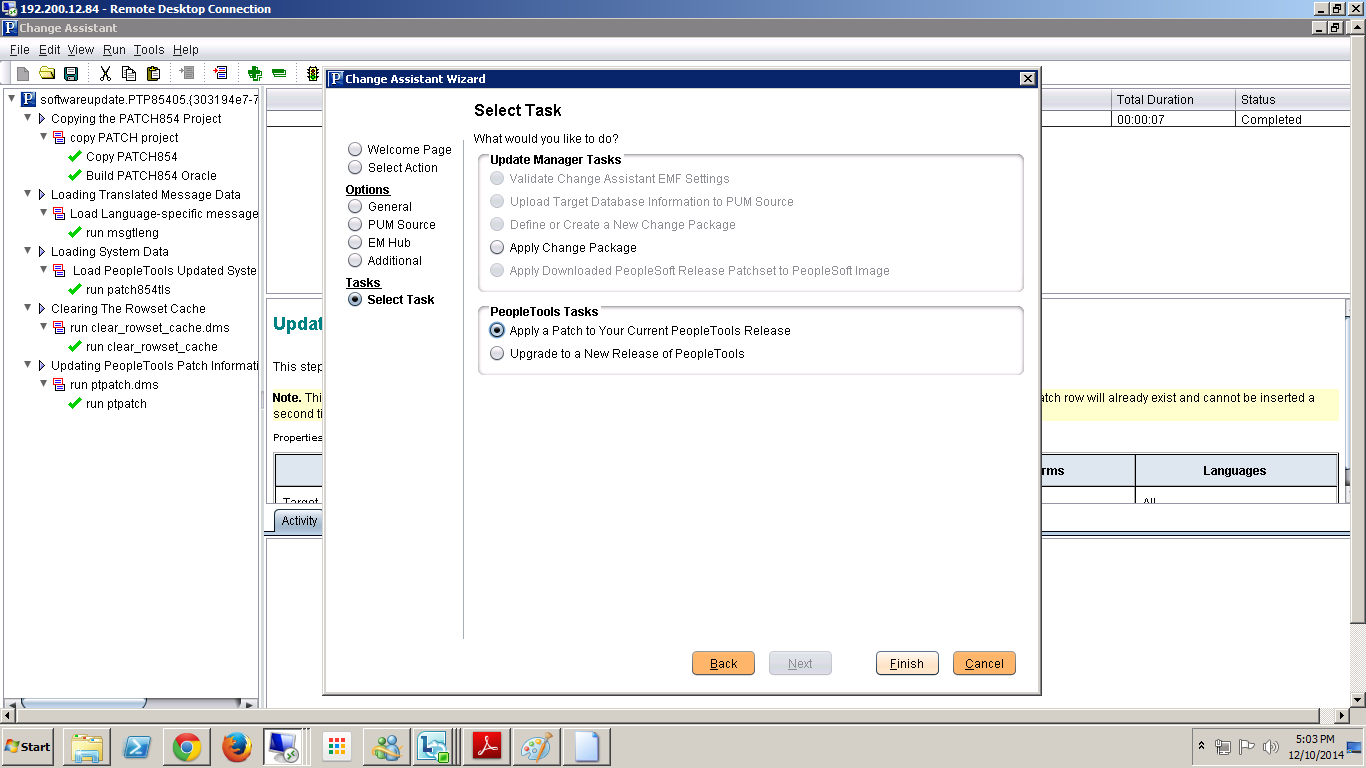Screen dimensions: 1366x768
Task: Switch to the Activity tab
Action: pos(297,520)
